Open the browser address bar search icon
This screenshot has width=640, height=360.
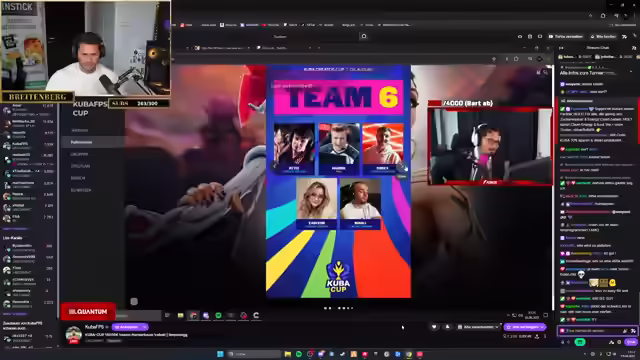(x=364, y=36)
